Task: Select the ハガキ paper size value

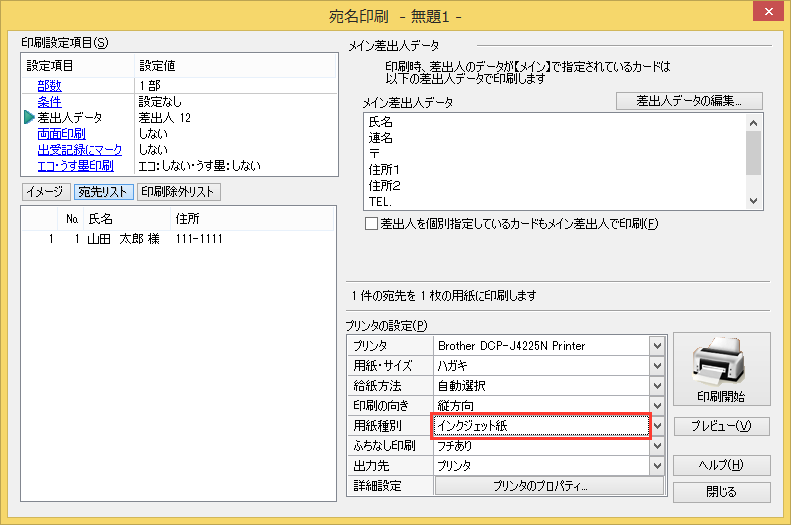Action: pos(541,366)
